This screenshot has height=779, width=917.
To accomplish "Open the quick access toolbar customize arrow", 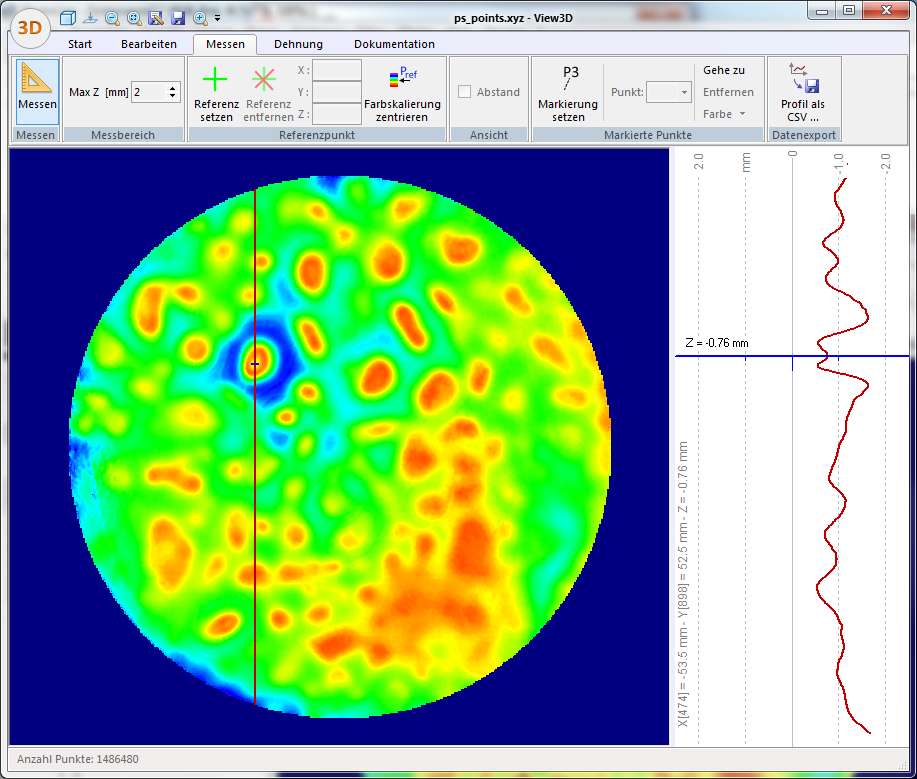I will point(217,18).
